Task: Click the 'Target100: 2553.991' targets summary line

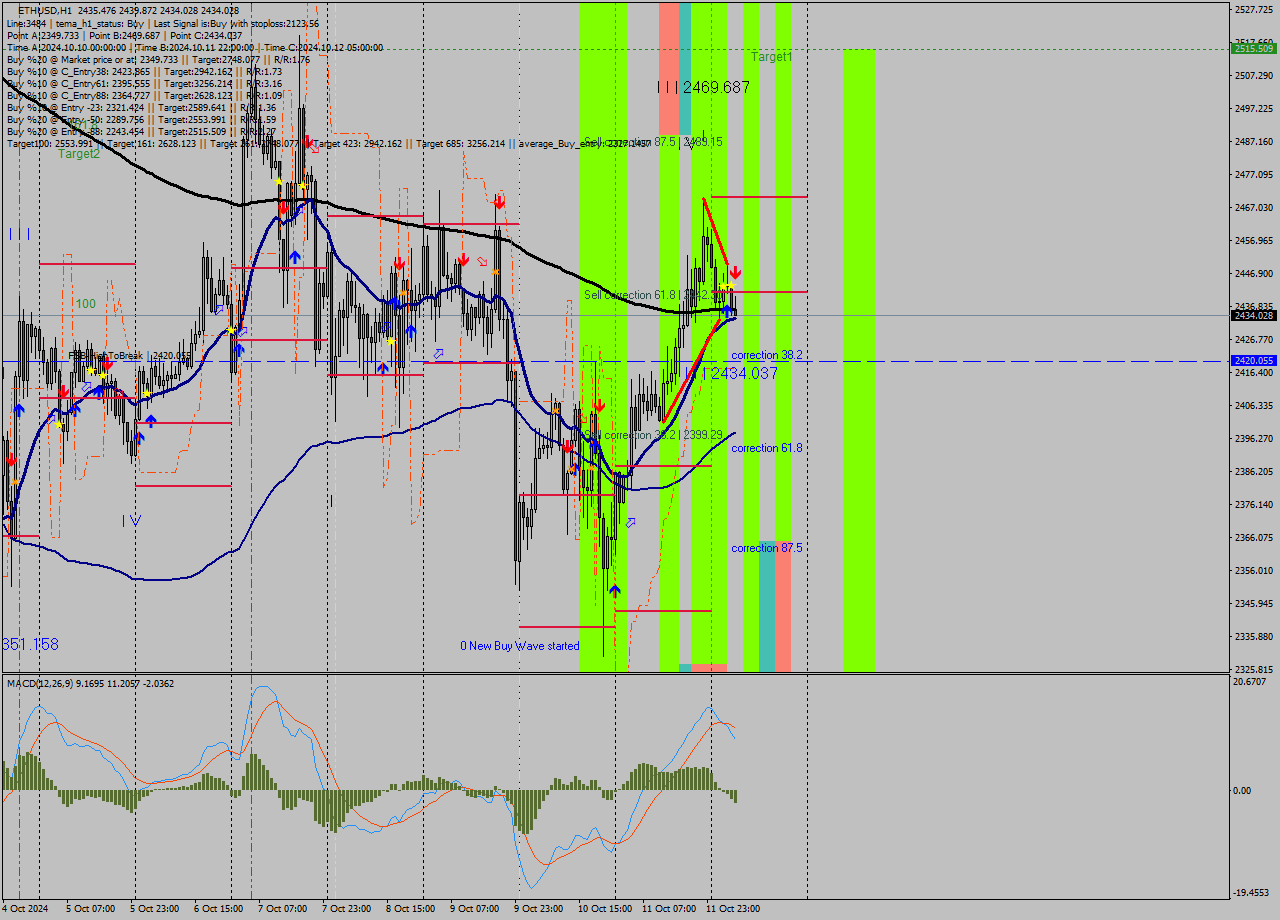Action: pyautogui.click(x=329, y=143)
